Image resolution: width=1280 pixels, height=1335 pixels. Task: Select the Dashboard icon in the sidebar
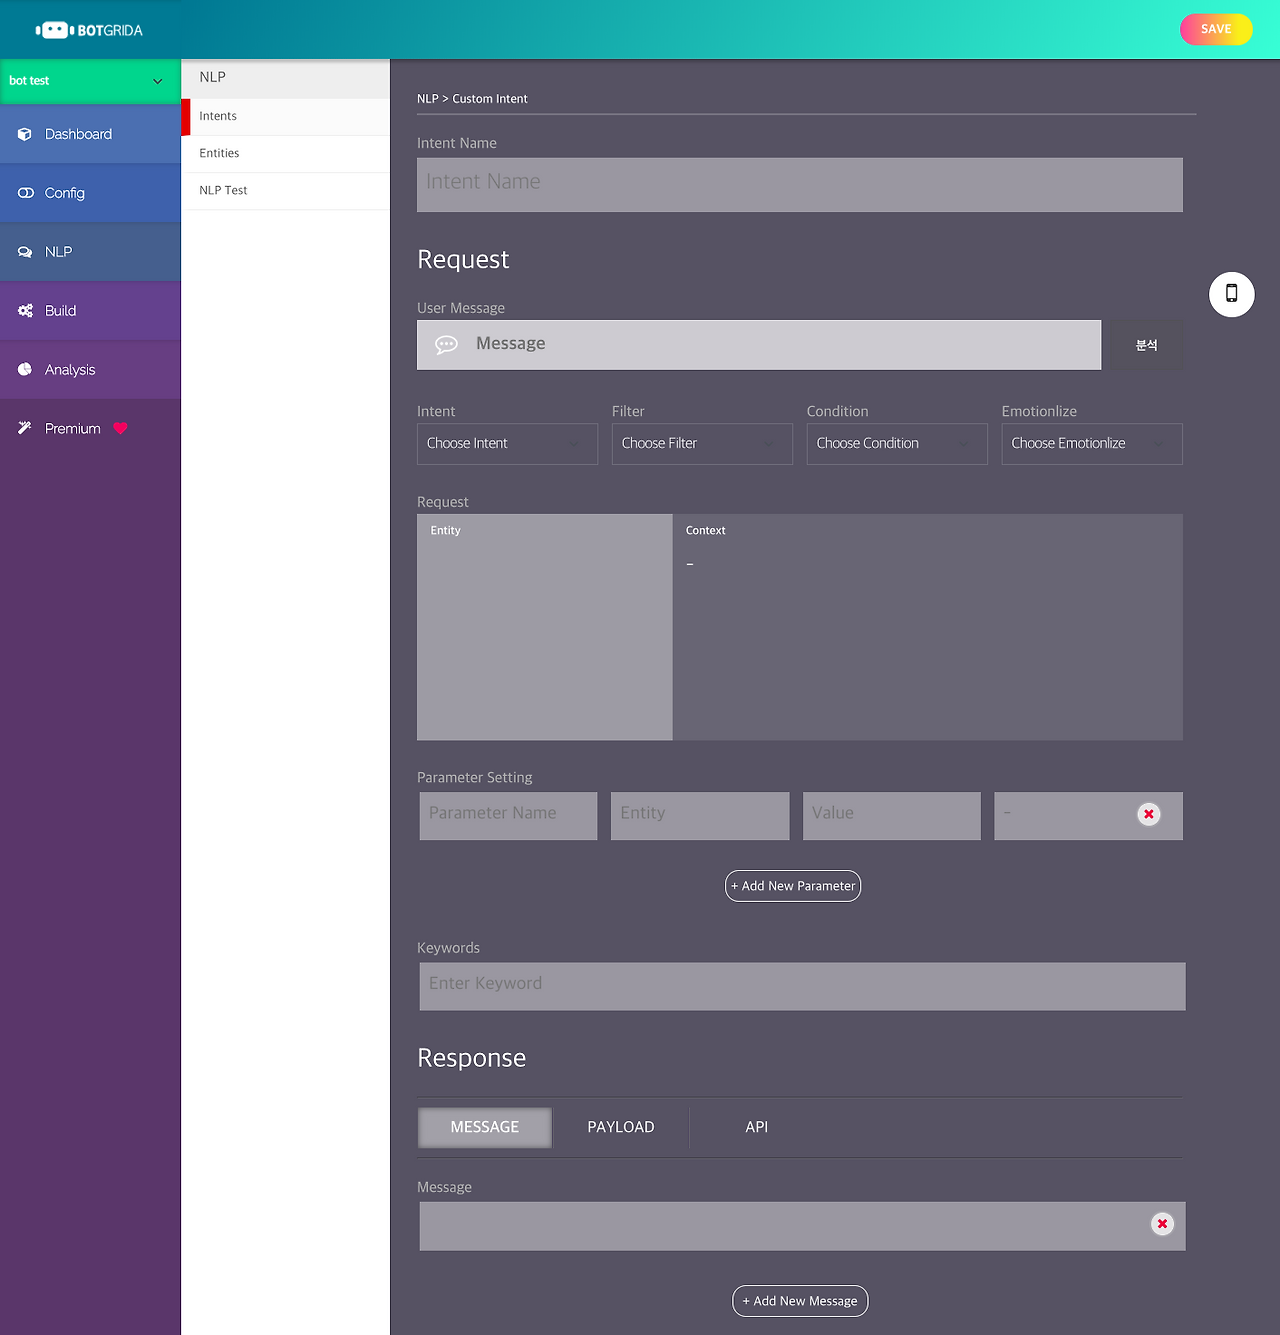pyautogui.click(x=24, y=133)
